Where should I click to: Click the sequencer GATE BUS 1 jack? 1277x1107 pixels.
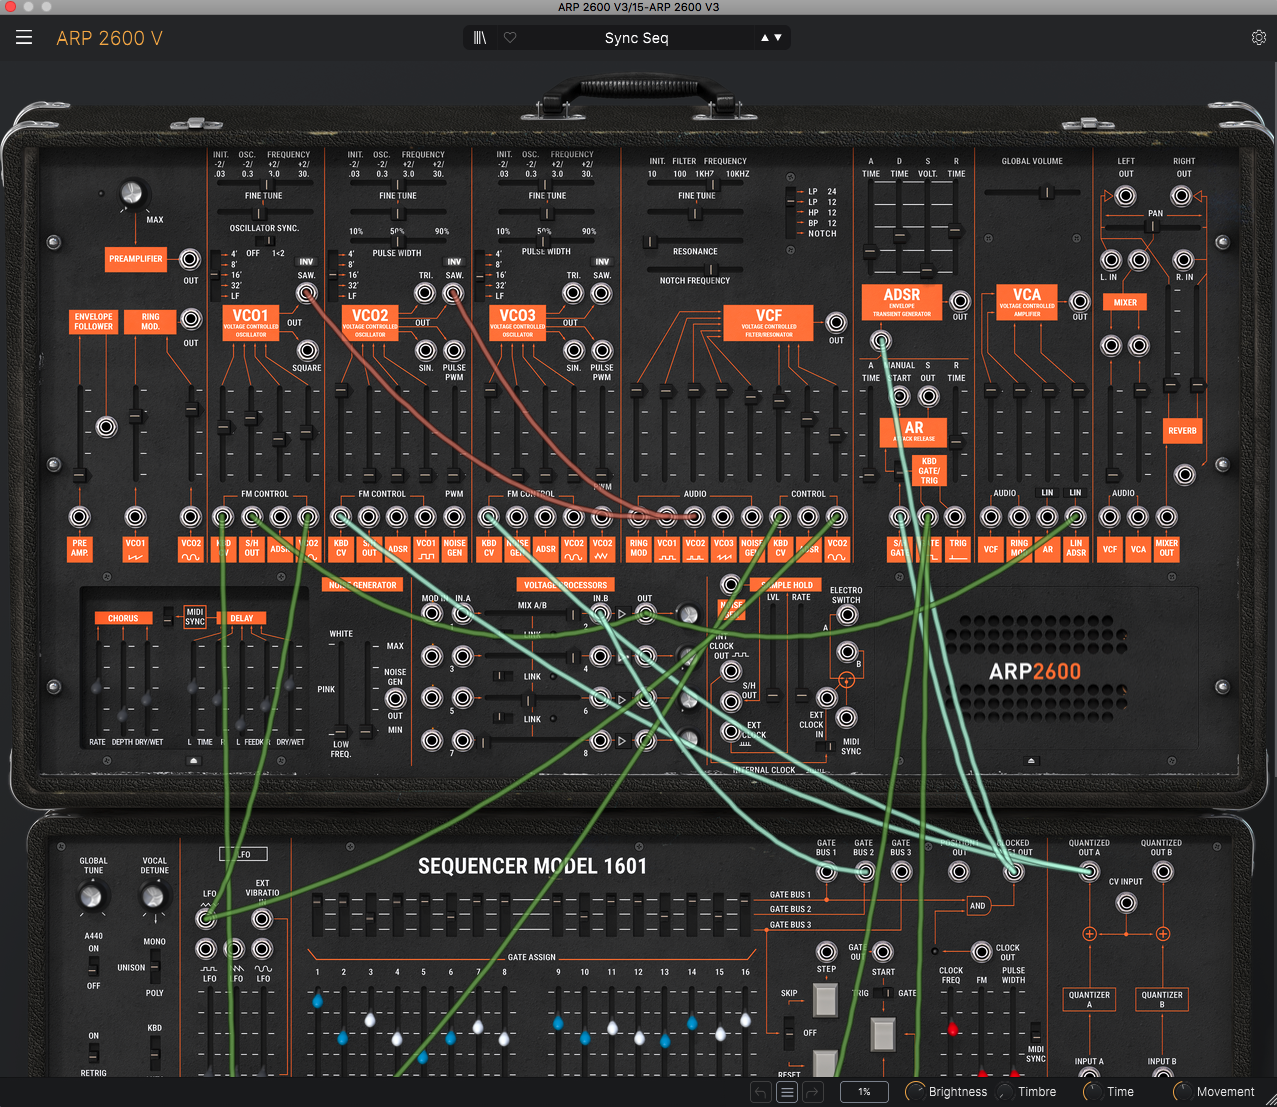click(826, 872)
